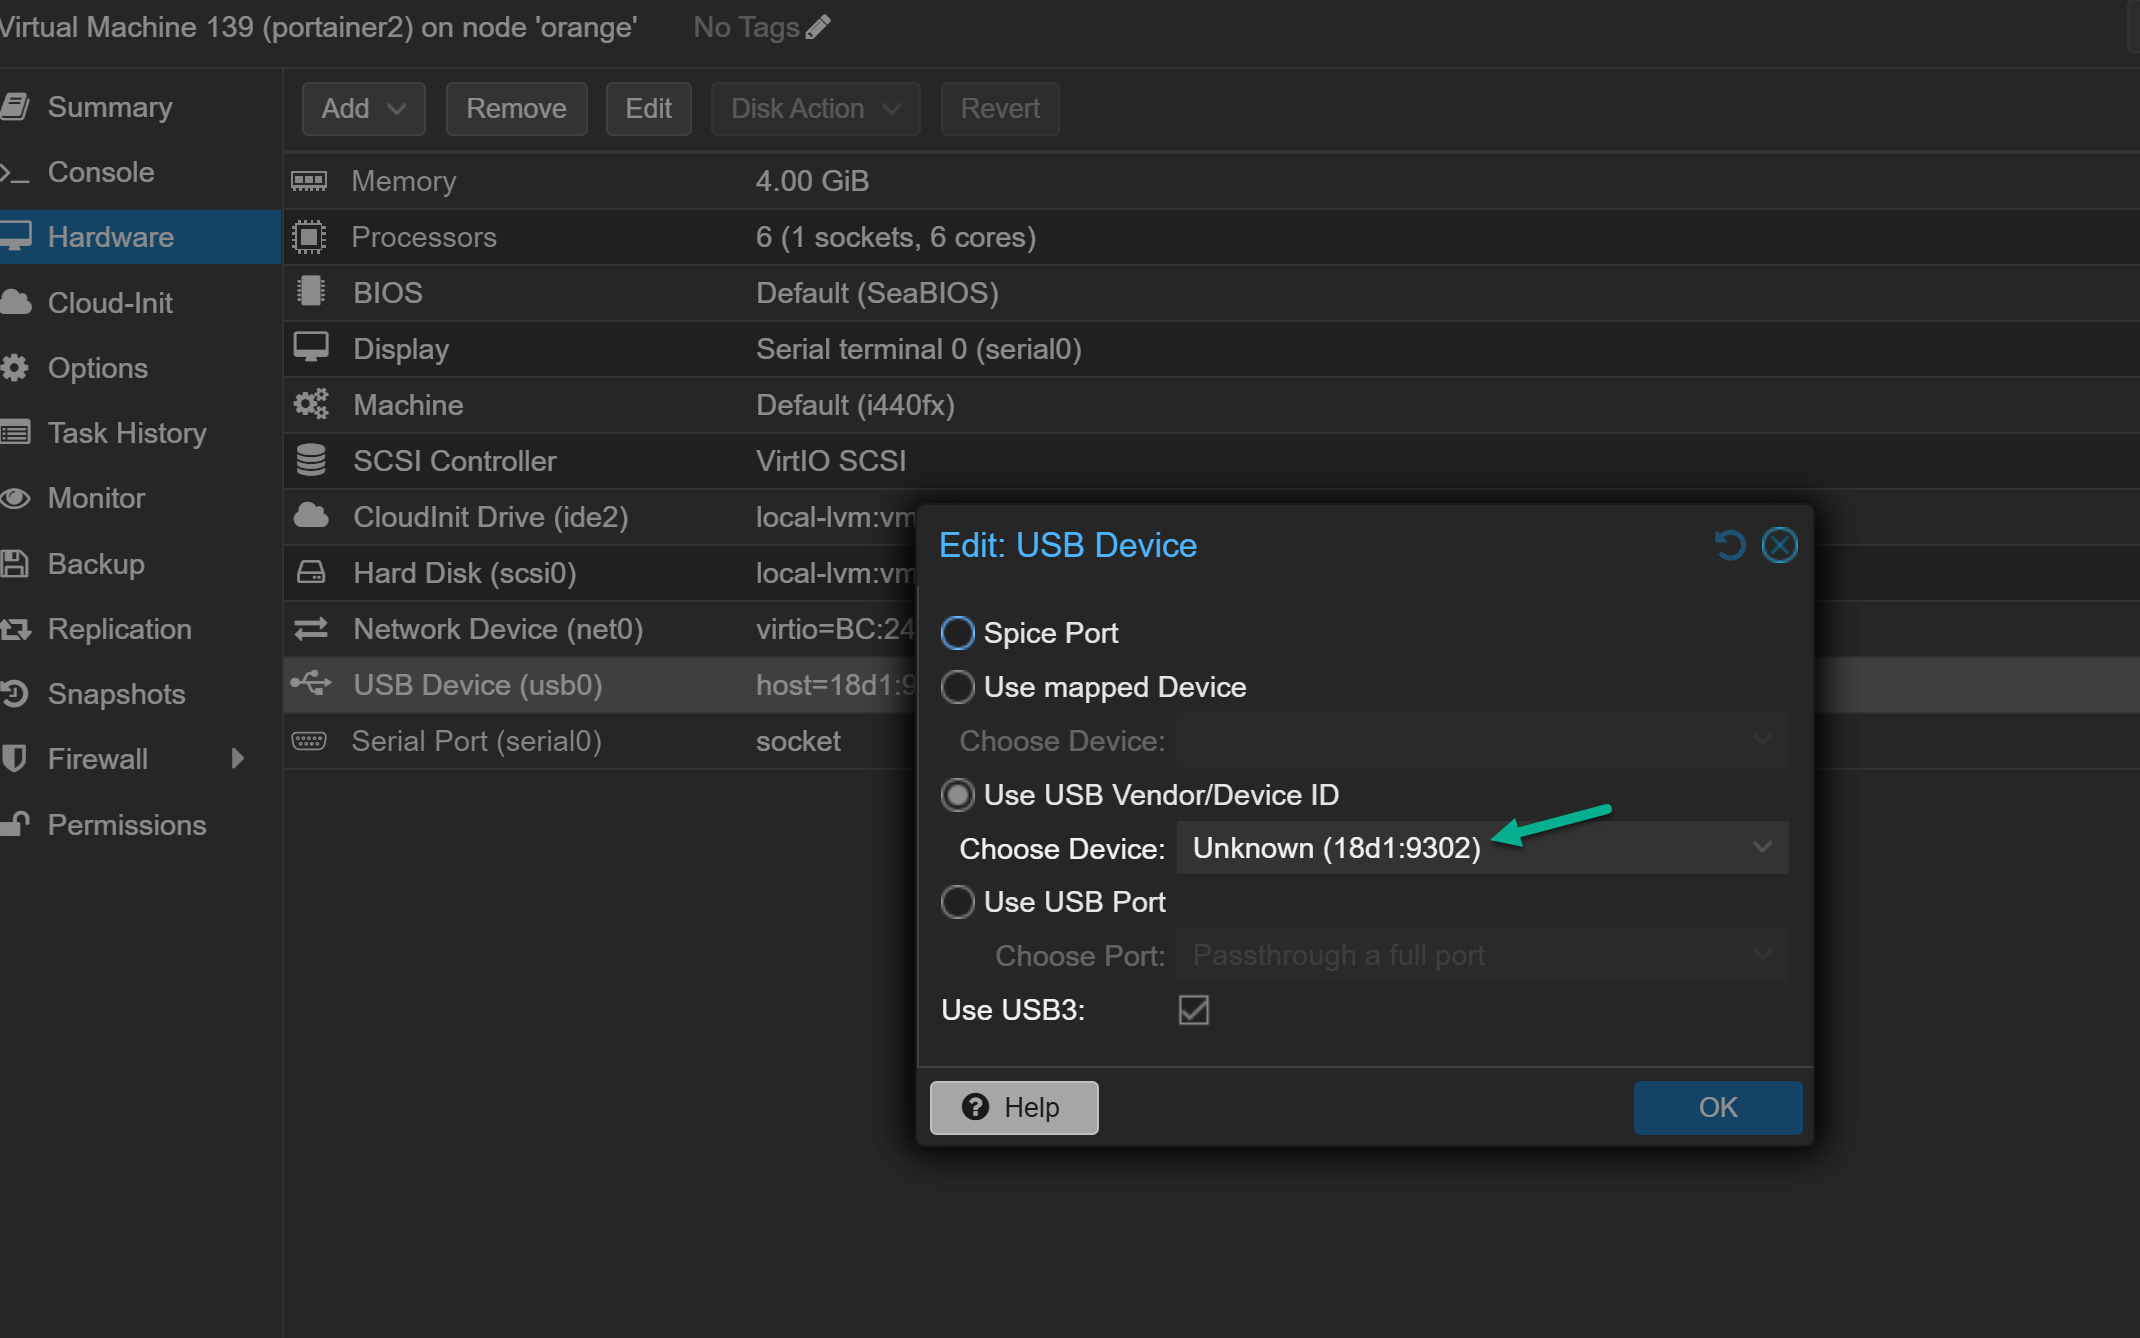Click the CloudInit Drive cloud icon
This screenshot has width=2140, height=1338.
(311, 516)
